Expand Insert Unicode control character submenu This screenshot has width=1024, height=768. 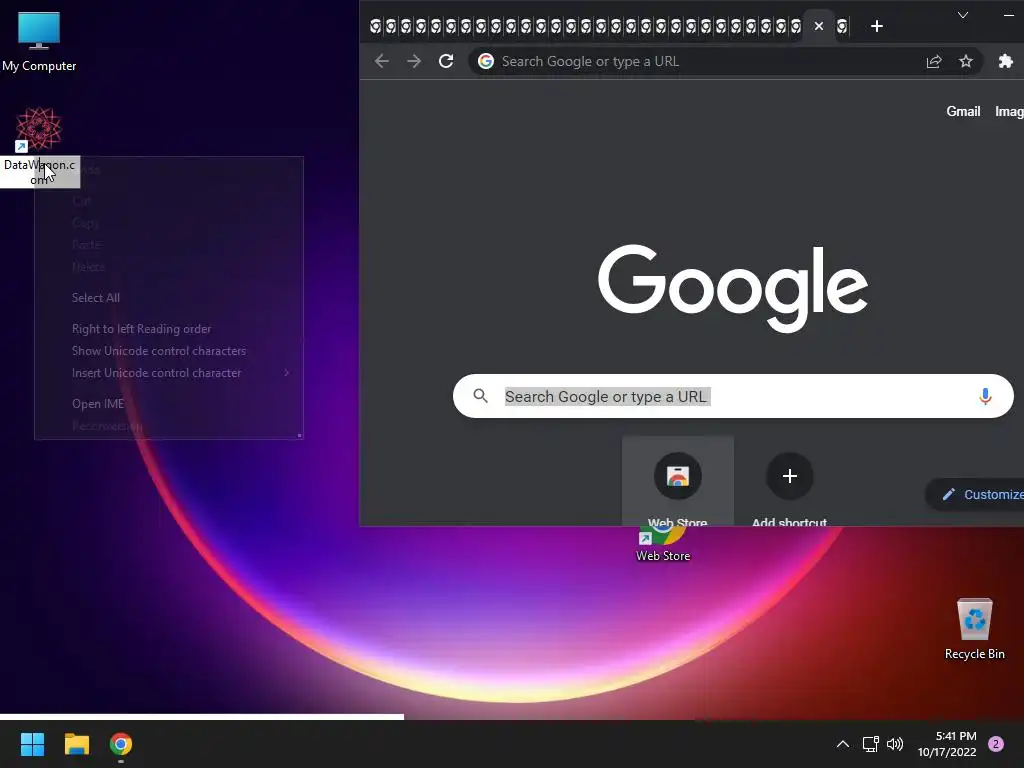[168, 373]
